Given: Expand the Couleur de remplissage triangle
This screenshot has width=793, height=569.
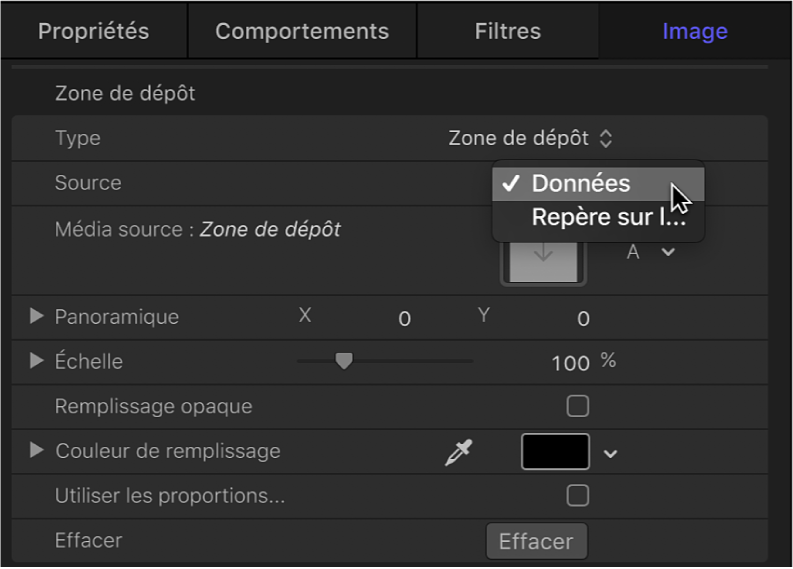Looking at the screenshot, I should 37,451.
